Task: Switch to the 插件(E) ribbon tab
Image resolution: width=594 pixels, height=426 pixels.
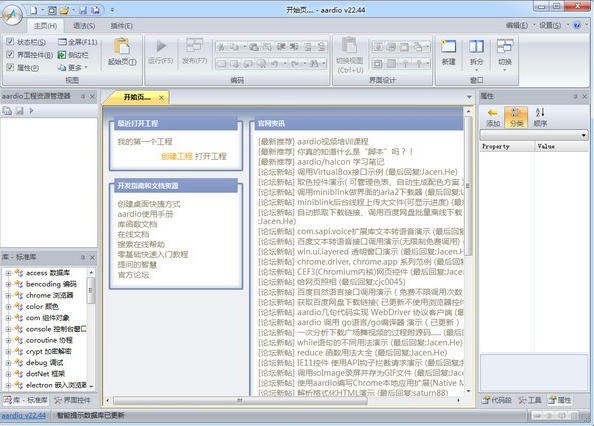Action: coord(122,26)
